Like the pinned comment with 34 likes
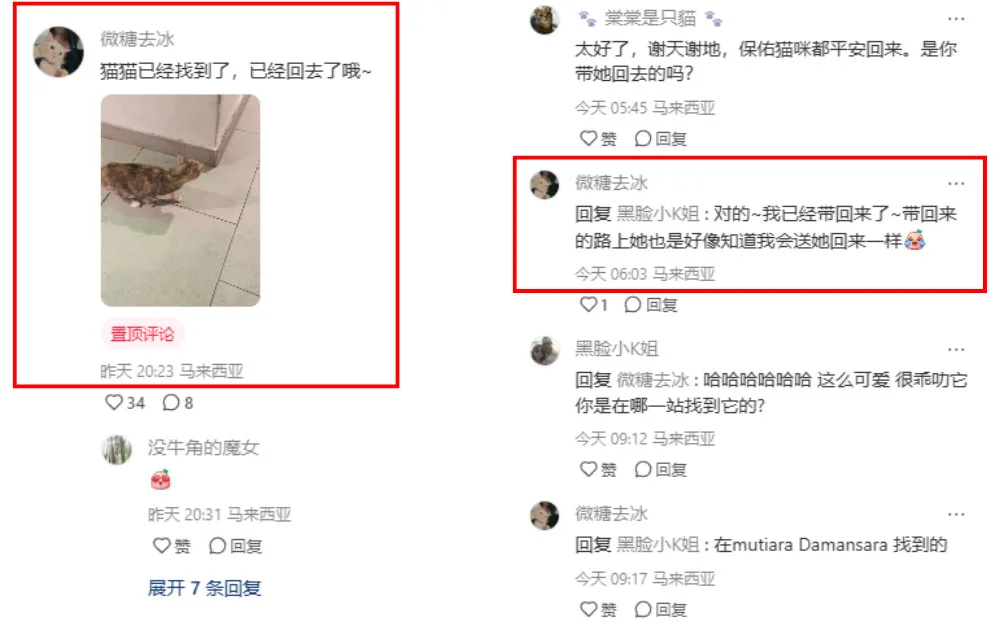The height and width of the screenshot is (623, 1000). coord(125,403)
